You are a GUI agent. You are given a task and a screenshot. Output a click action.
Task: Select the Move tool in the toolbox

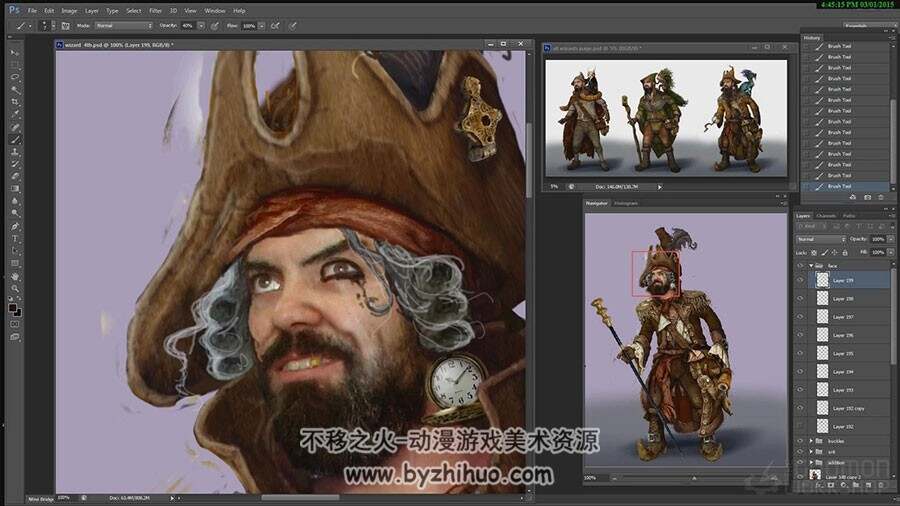[x=15, y=53]
